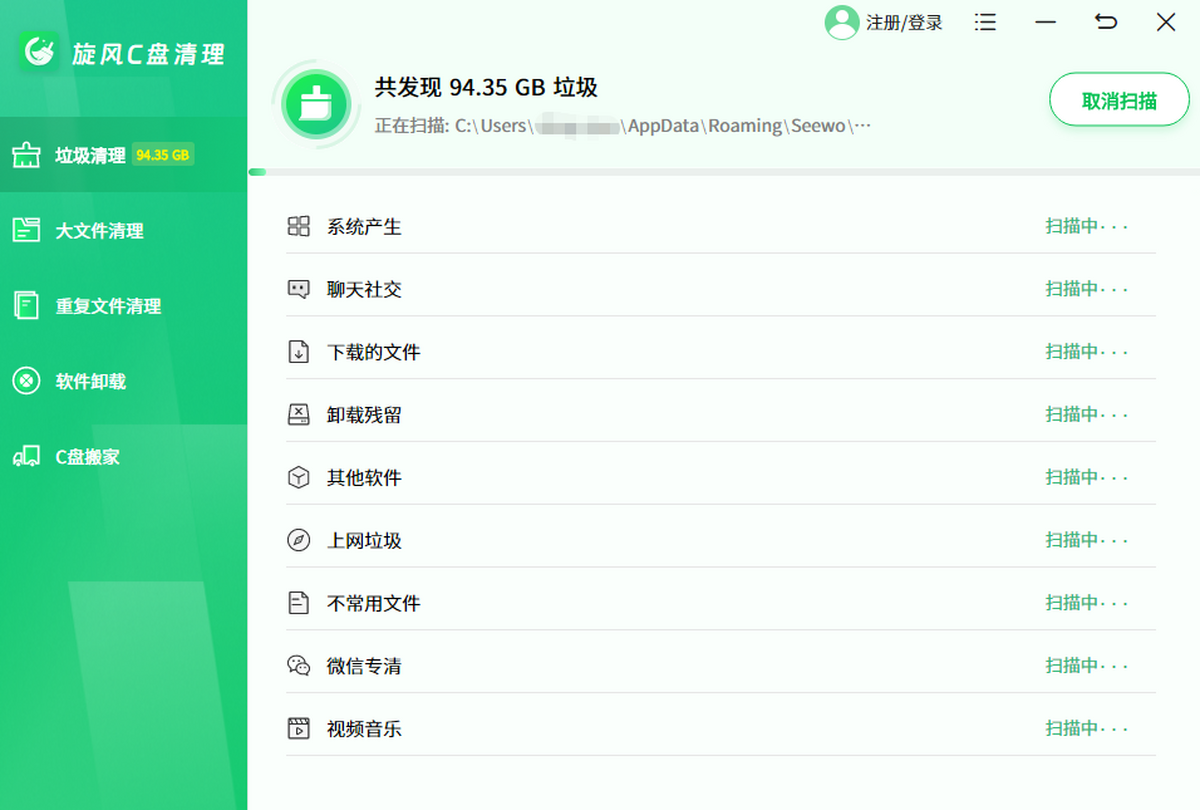The width and height of the screenshot is (1200, 810).
Task: Click the 聊天社交 chat bubble icon
Action: tap(298, 289)
